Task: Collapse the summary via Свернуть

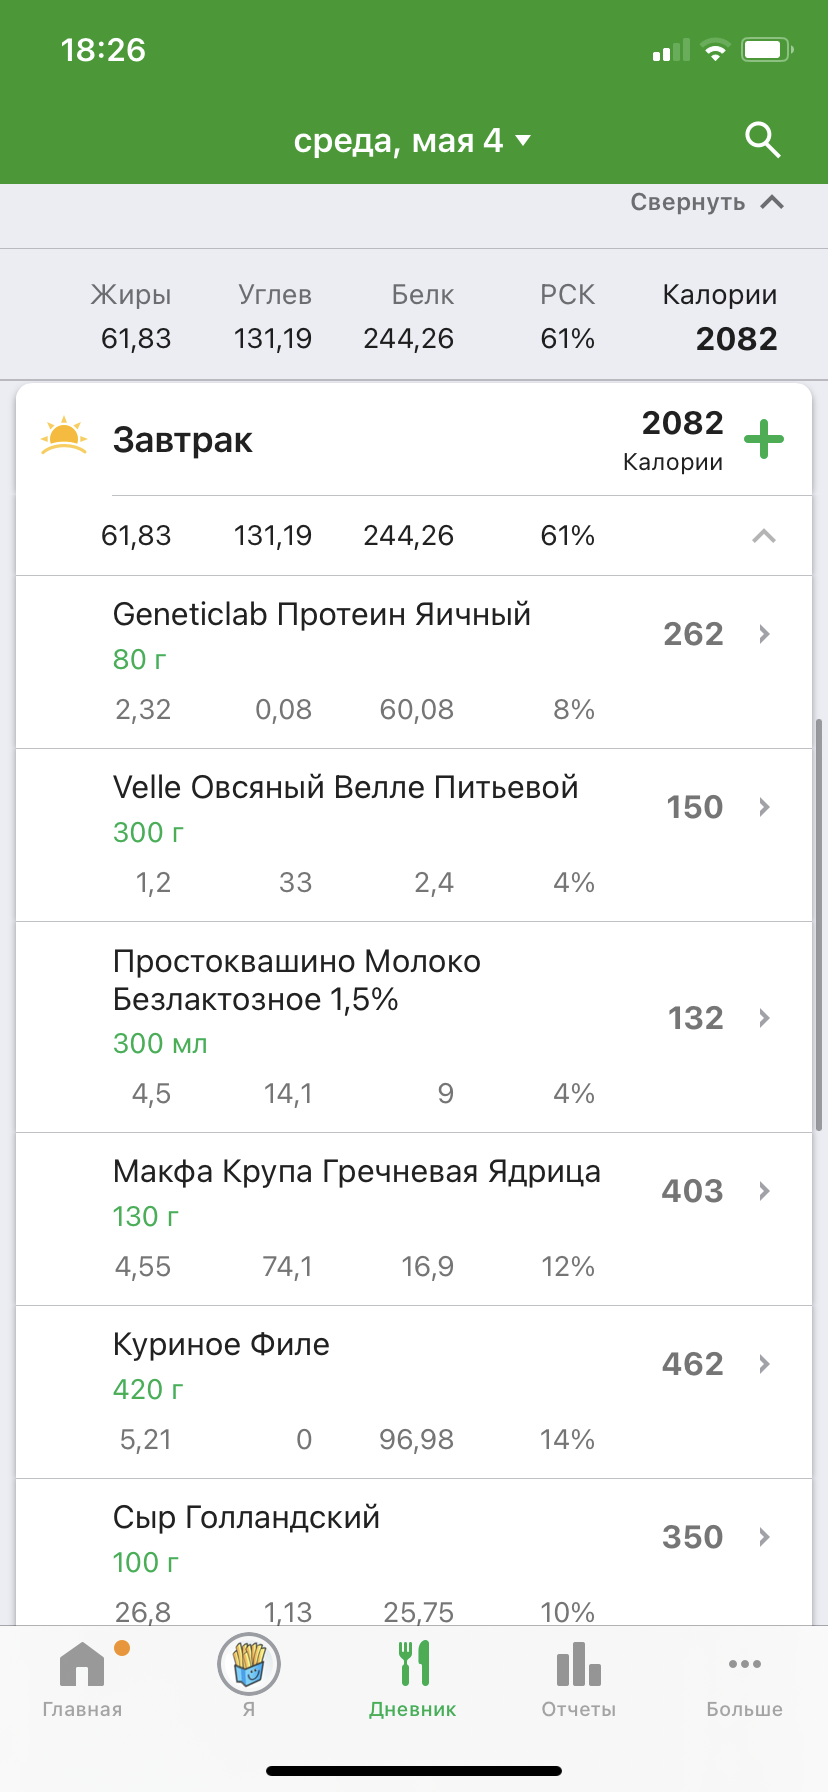Action: [707, 202]
